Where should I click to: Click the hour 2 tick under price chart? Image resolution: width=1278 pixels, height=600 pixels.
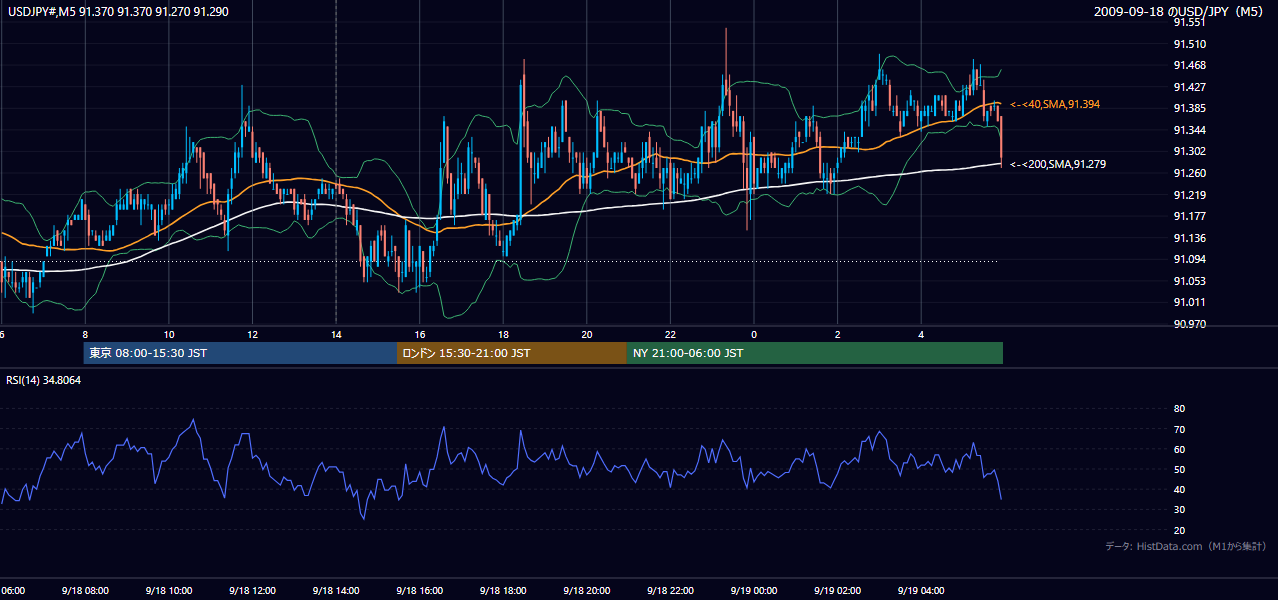point(838,334)
